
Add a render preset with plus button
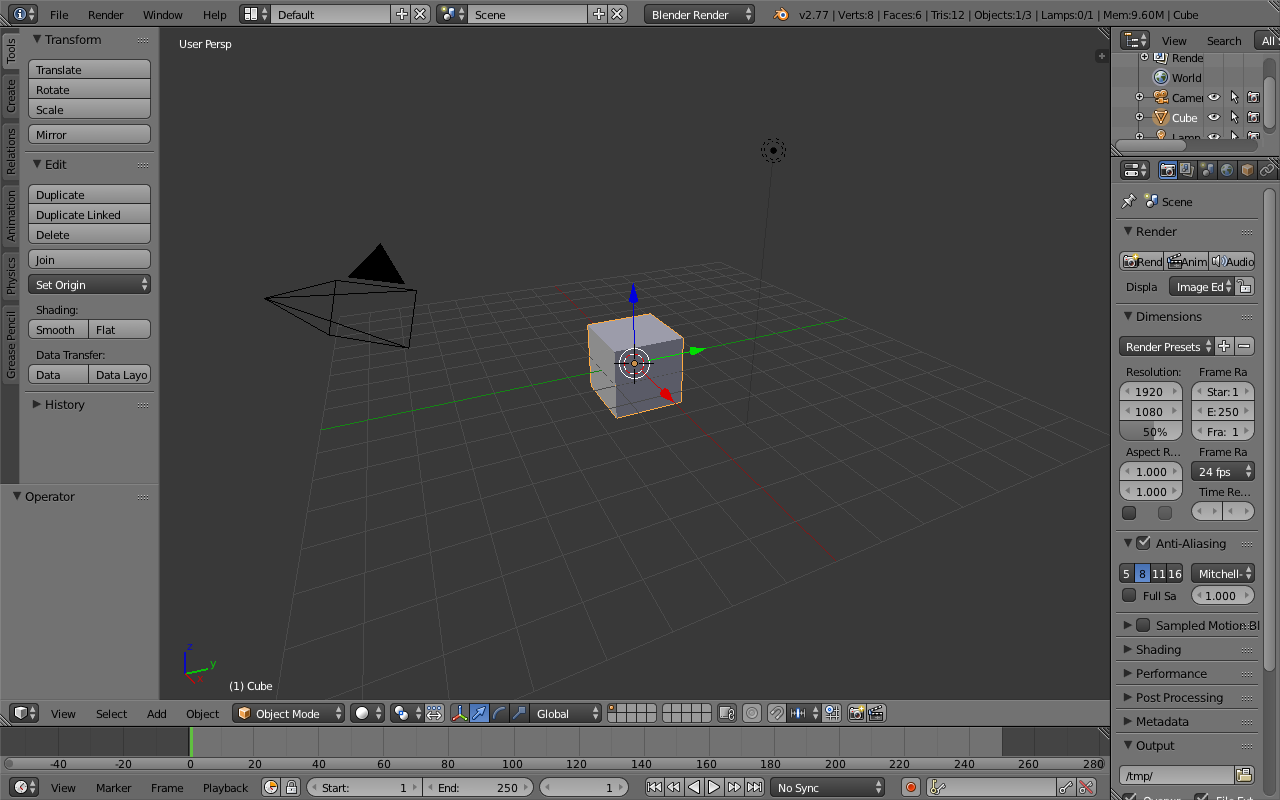click(x=1224, y=346)
